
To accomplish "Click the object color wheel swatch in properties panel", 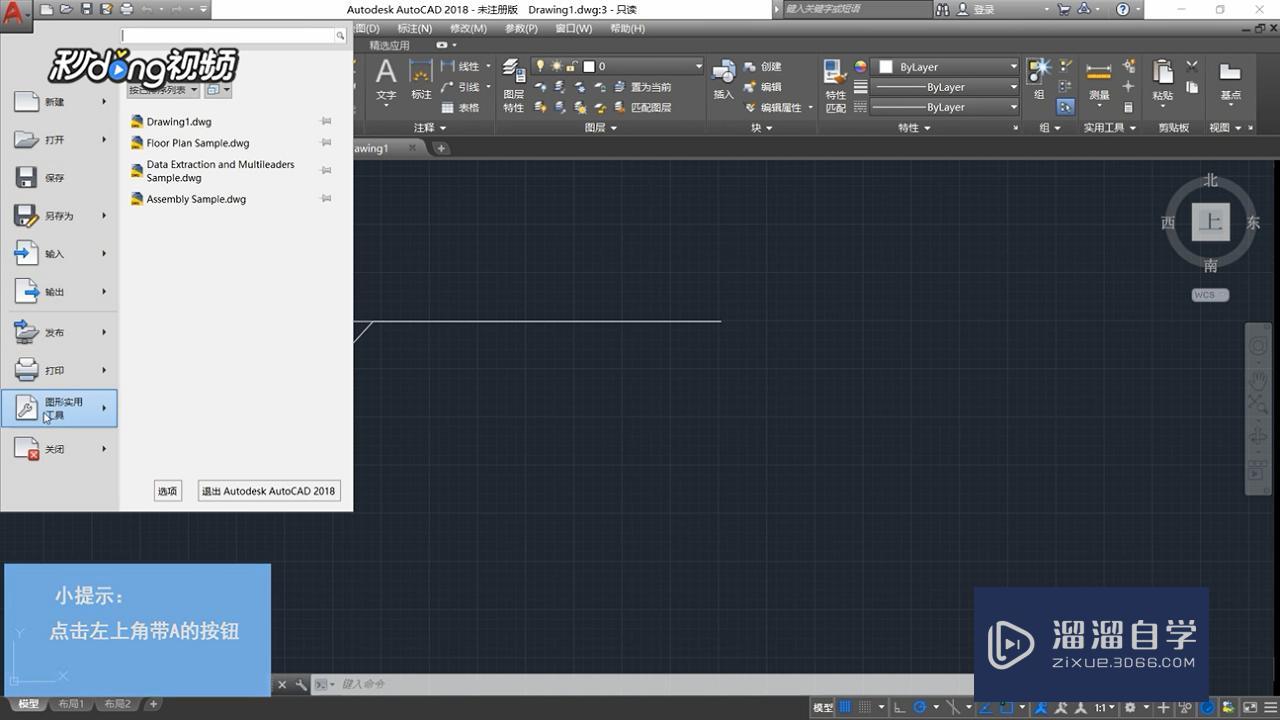I will 861,67.
